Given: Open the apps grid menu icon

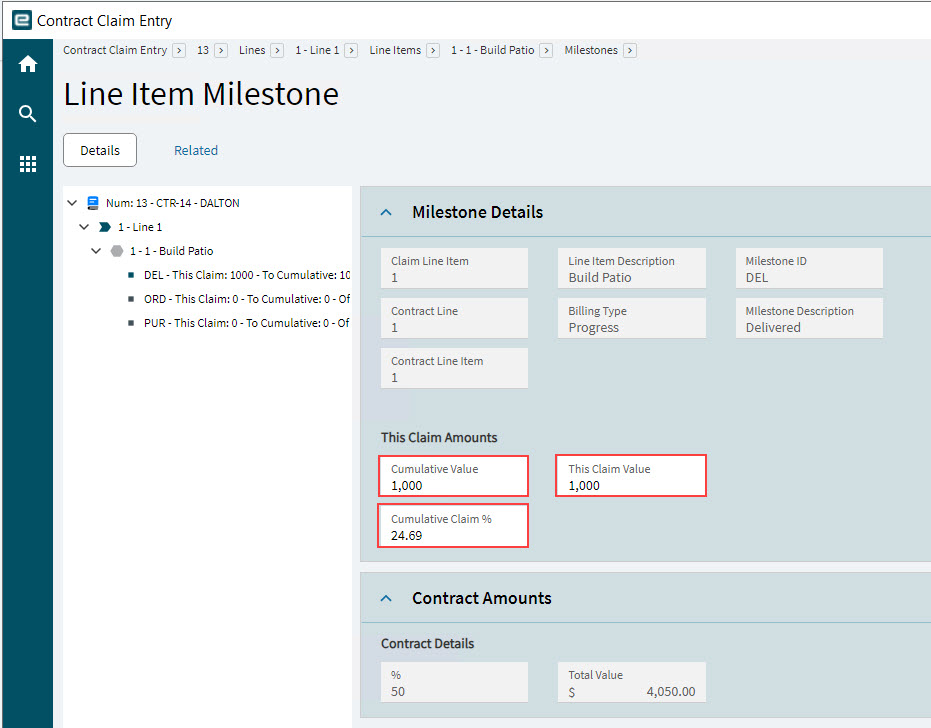Looking at the screenshot, I should [x=27, y=163].
